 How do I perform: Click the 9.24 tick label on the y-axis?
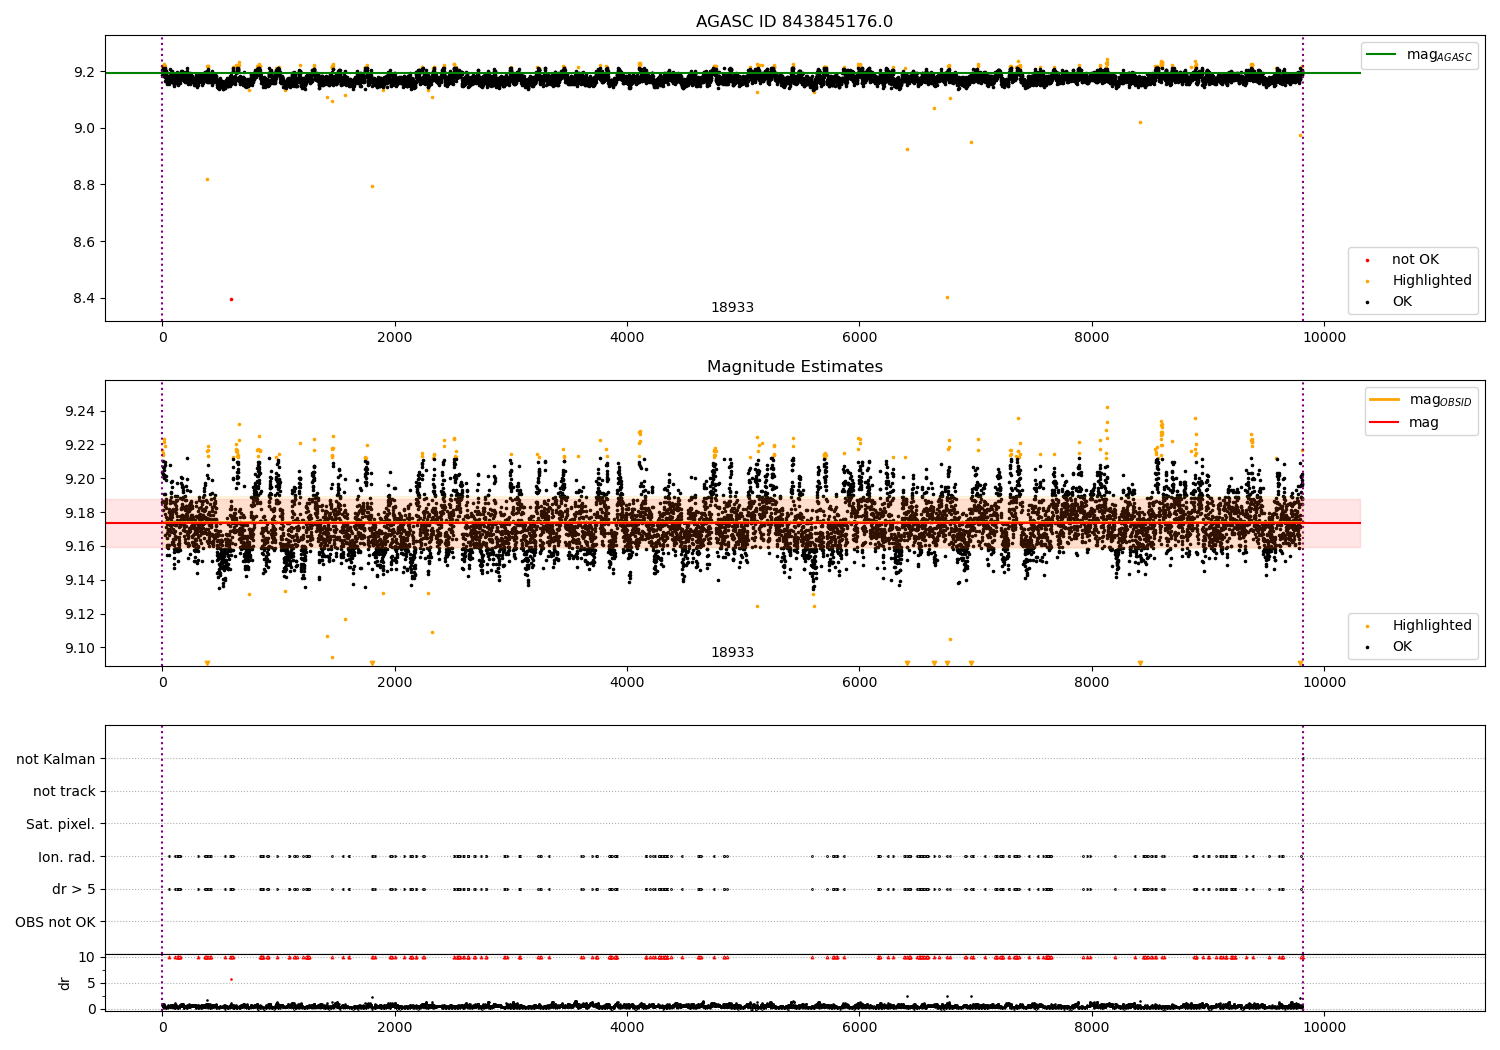pos(79,412)
